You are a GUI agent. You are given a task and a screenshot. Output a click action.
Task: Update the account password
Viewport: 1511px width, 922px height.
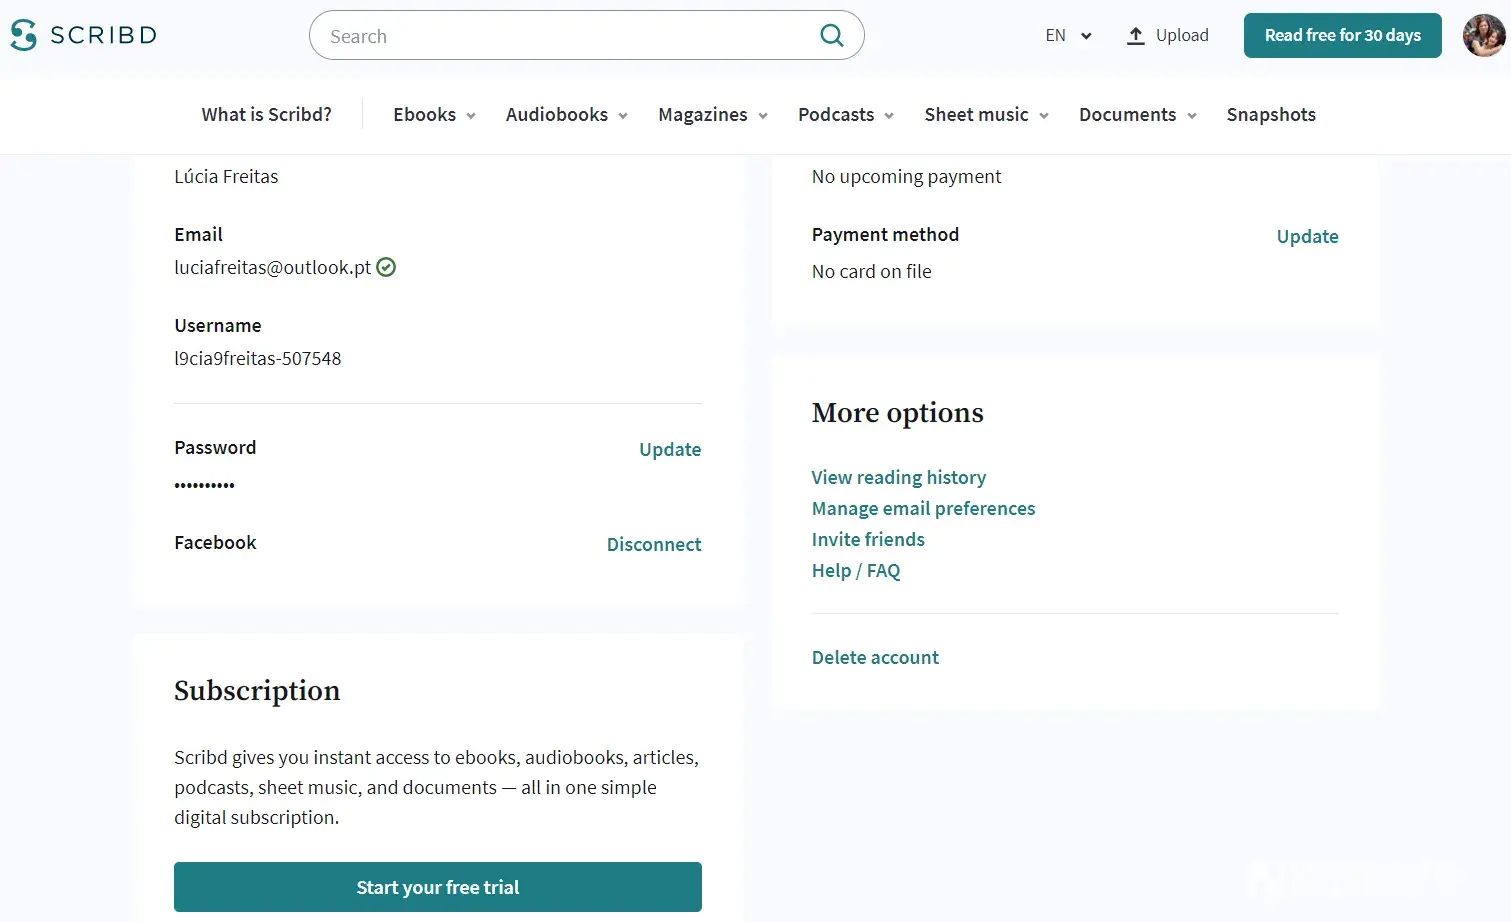coord(669,450)
